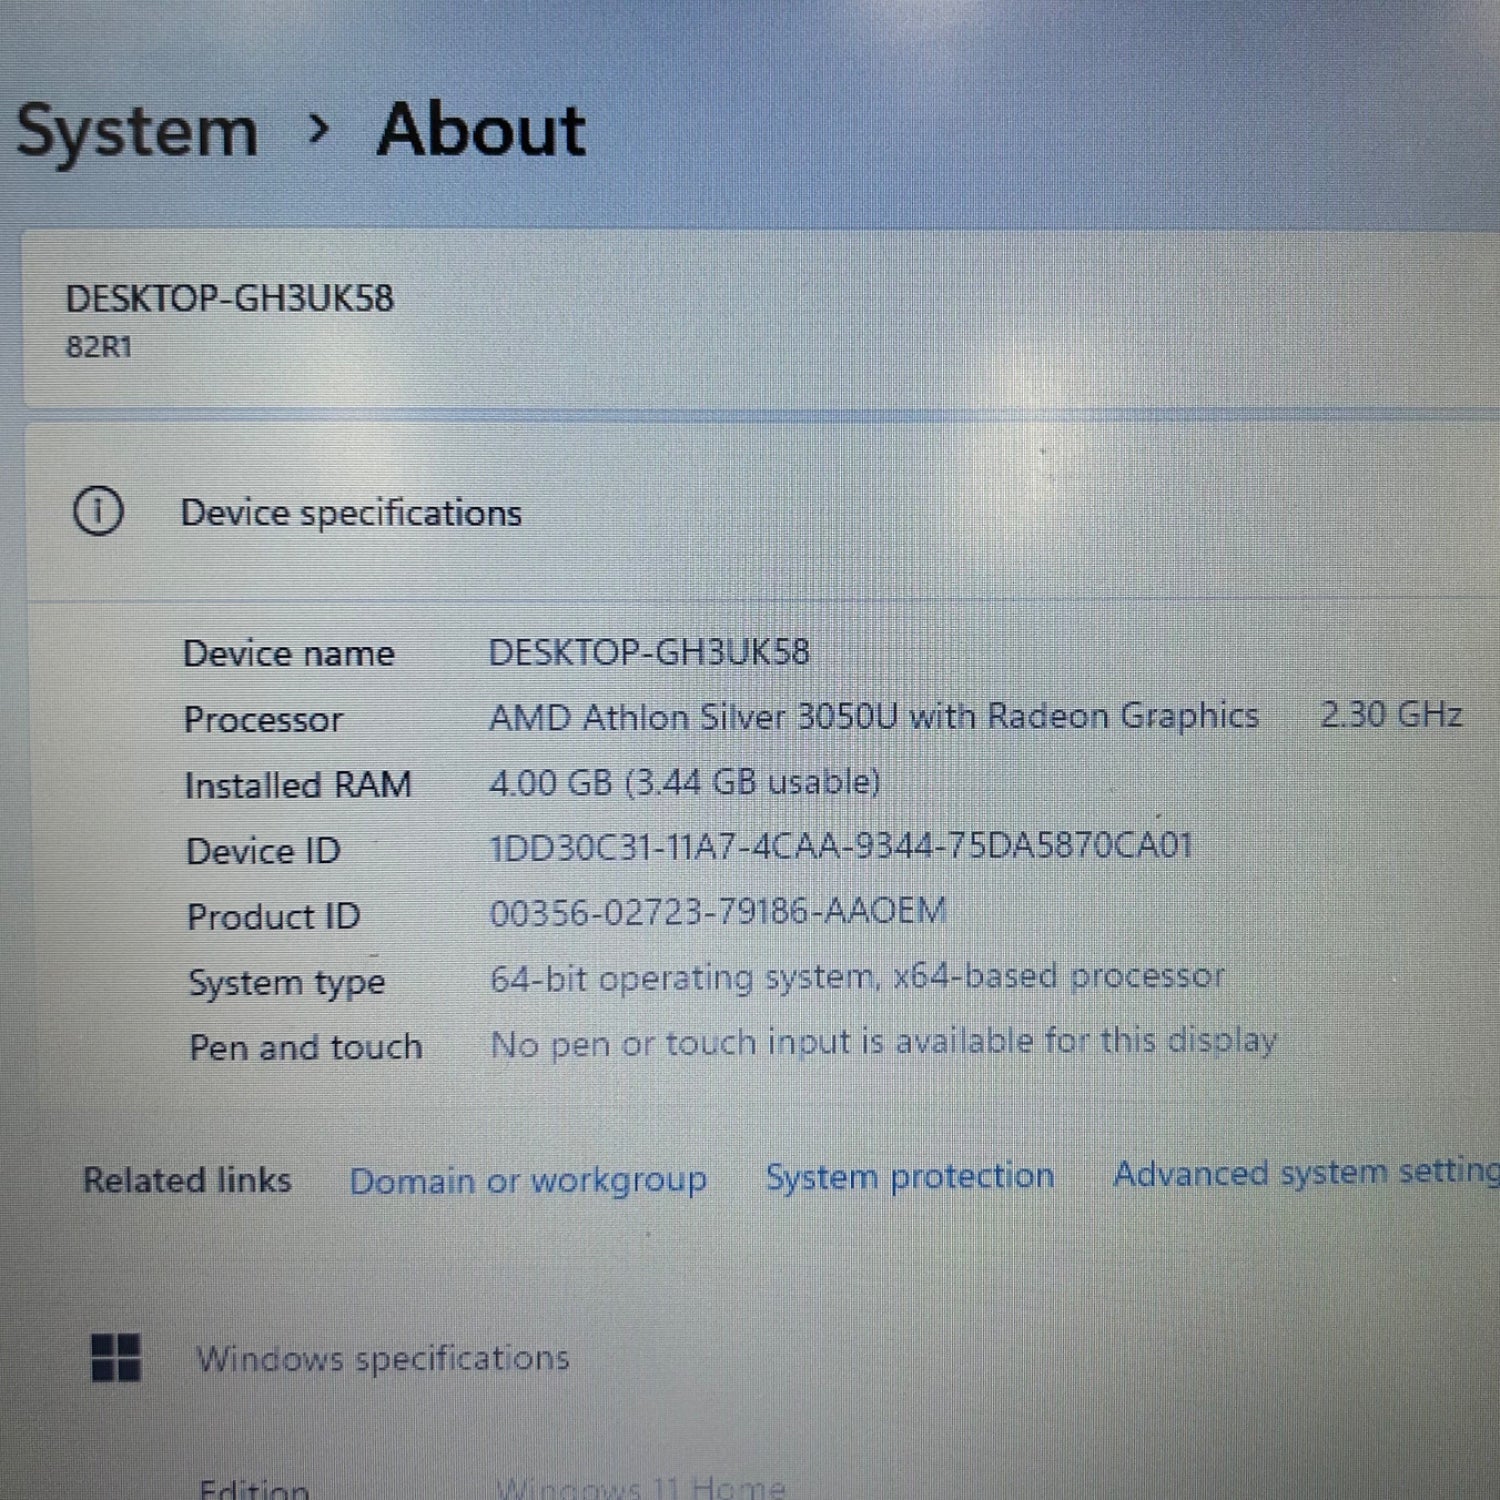Open the System protection link

910,1176
